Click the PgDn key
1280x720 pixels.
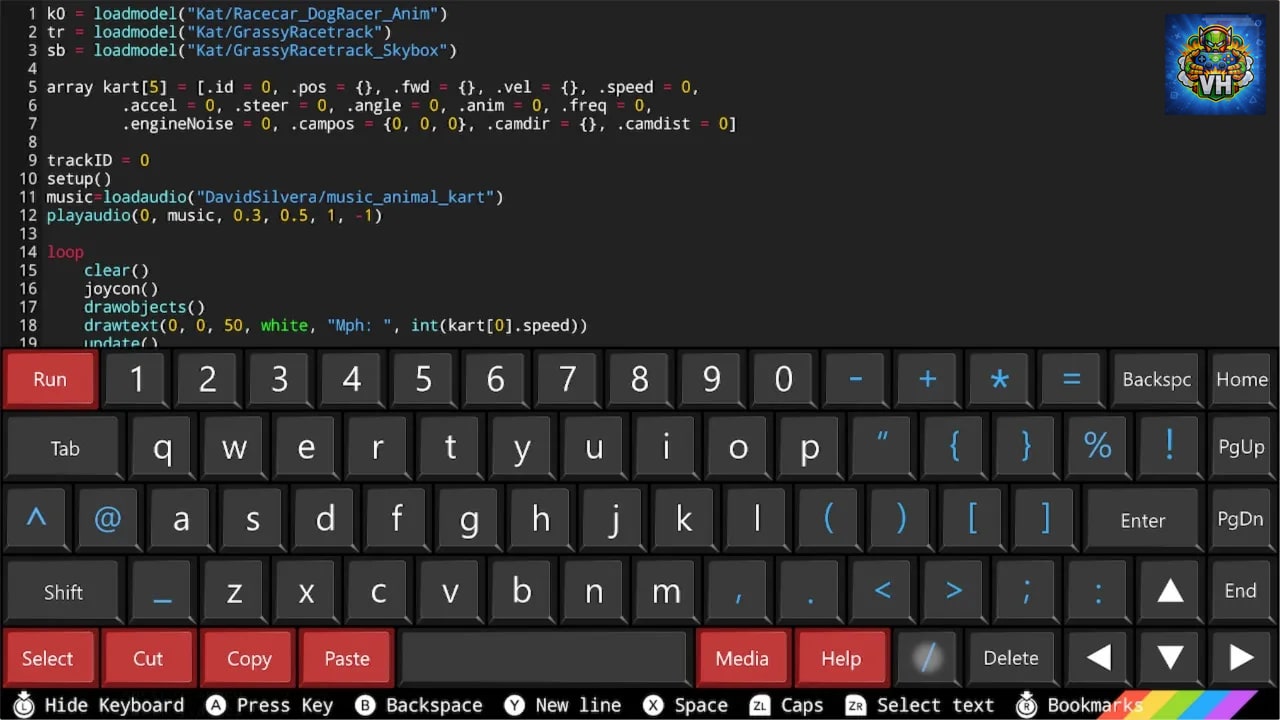coord(1241,519)
